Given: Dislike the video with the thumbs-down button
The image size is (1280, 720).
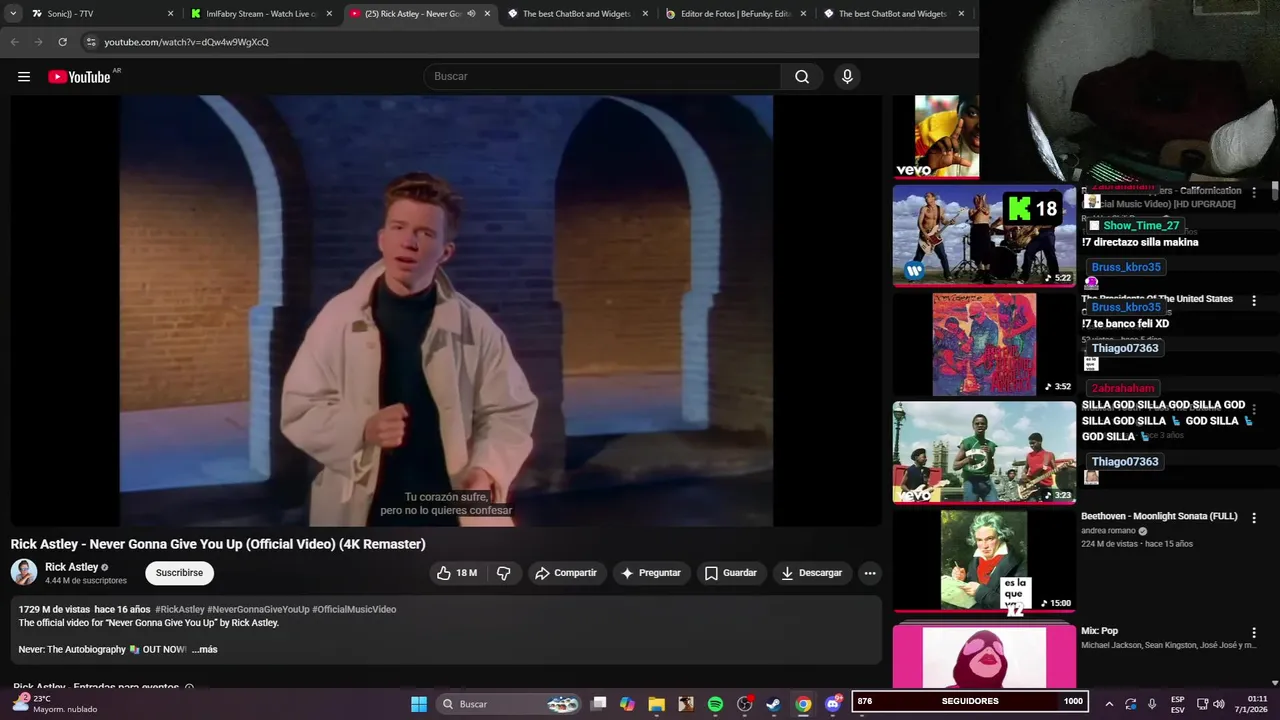Looking at the screenshot, I should pyautogui.click(x=504, y=573).
